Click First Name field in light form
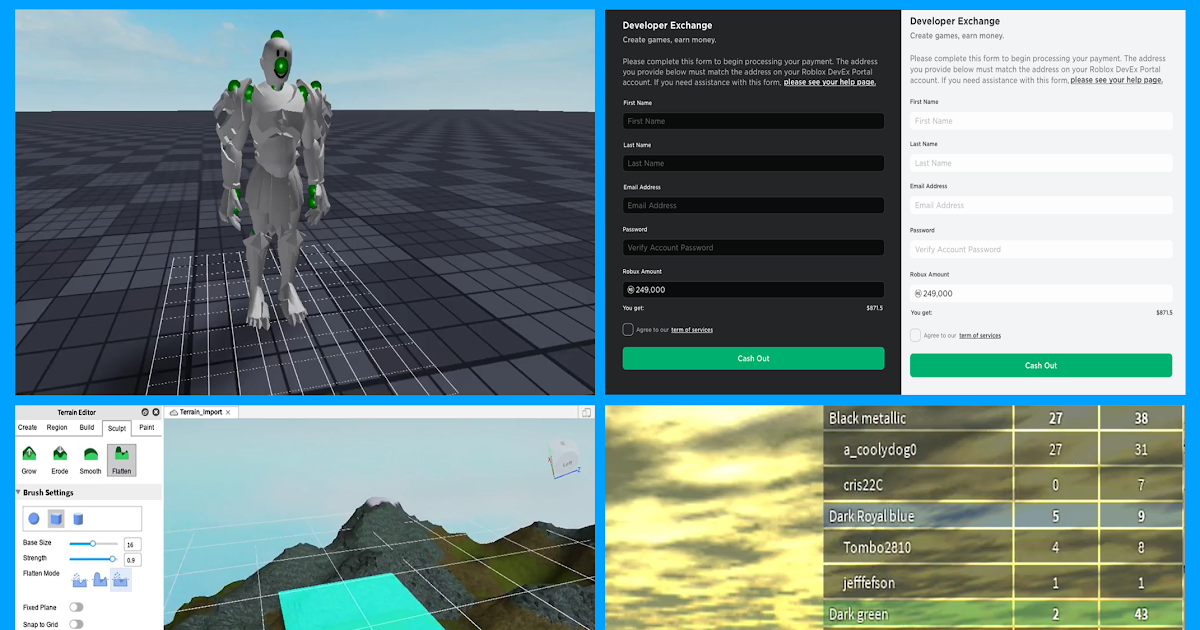 point(1041,121)
